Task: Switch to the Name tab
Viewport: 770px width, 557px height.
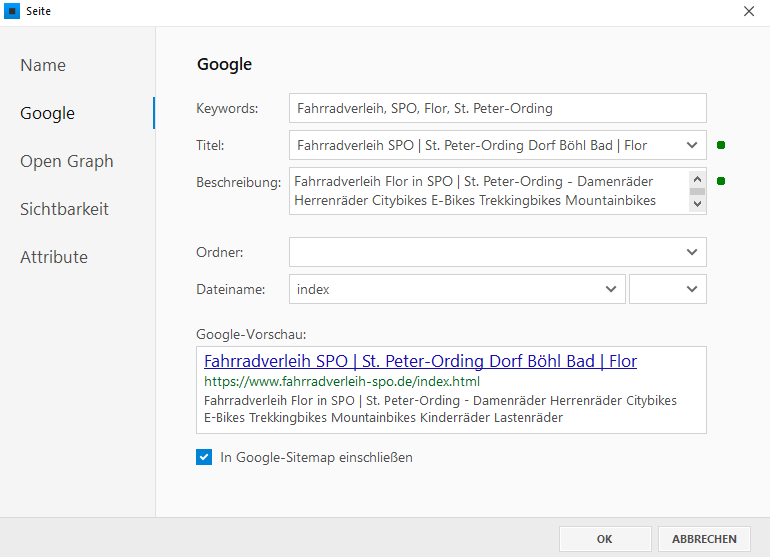Action: pos(43,65)
